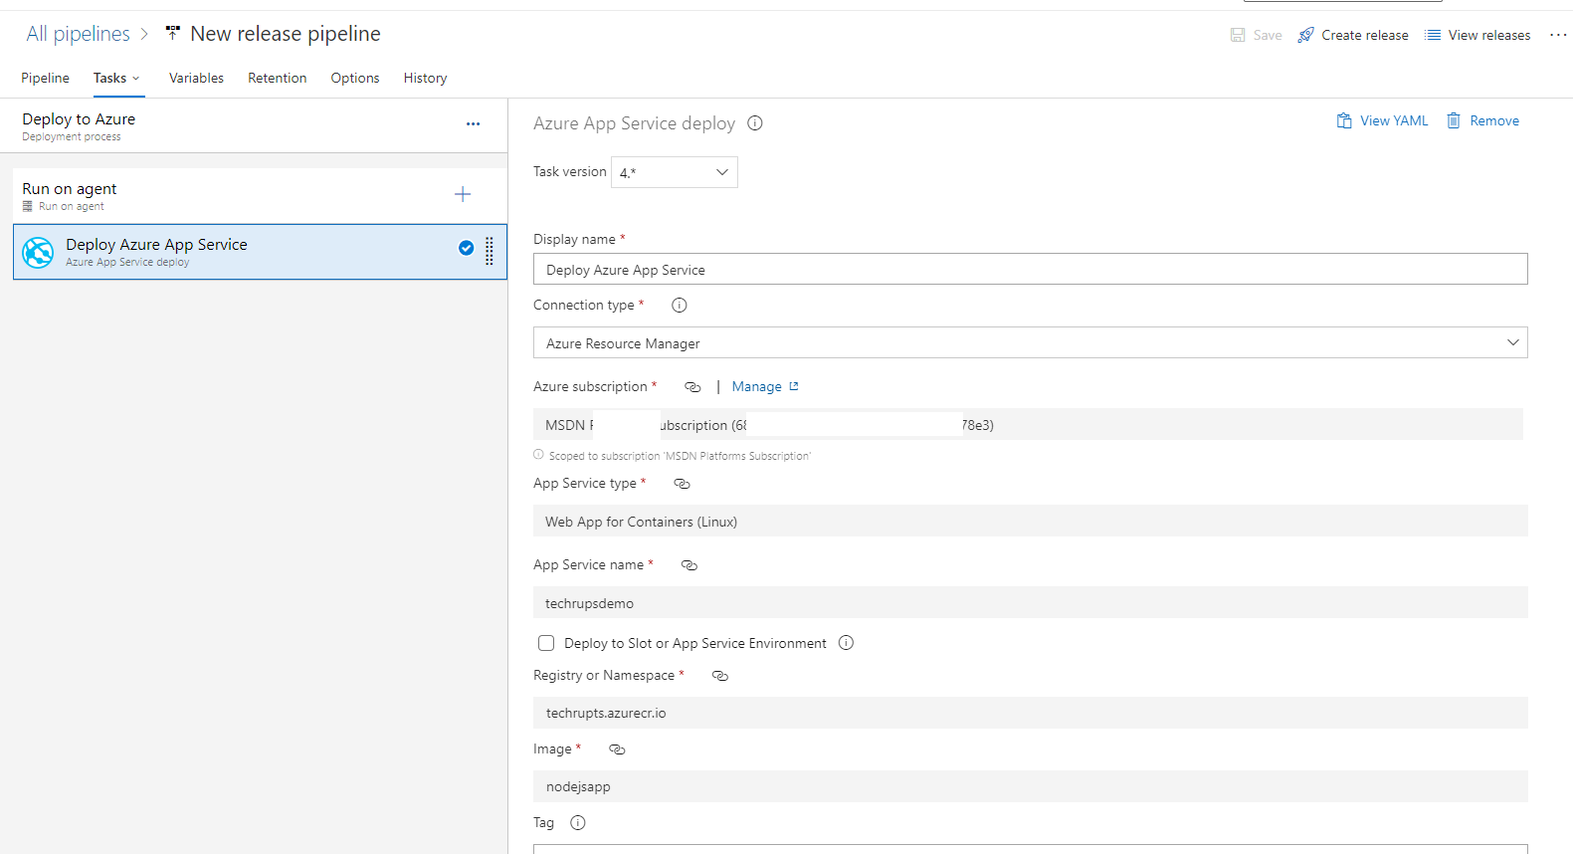The height and width of the screenshot is (854, 1573).
Task: Open App Service name selector
Action: point(1030,603)
